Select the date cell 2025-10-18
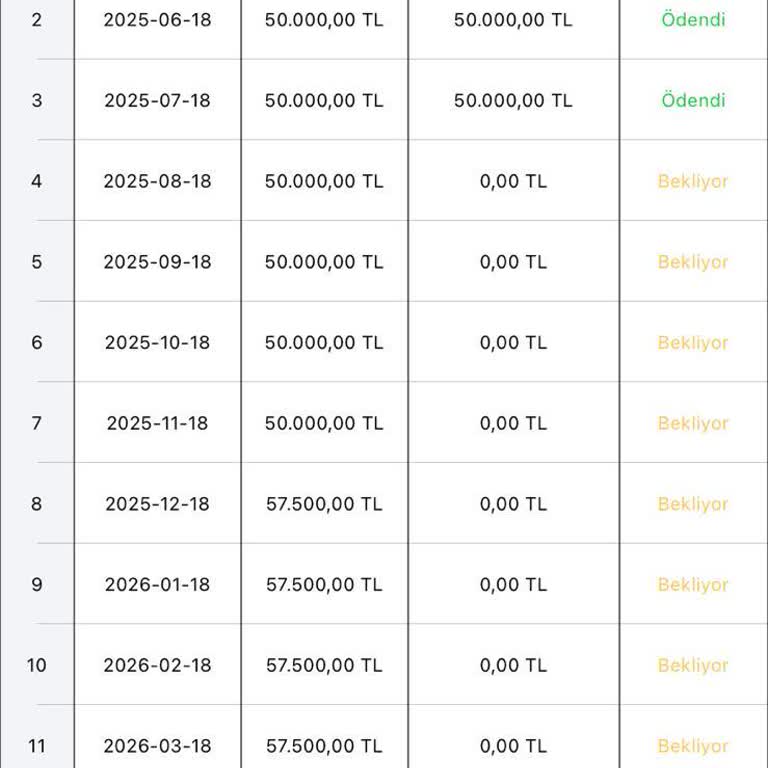 click(x=157, y=343)
